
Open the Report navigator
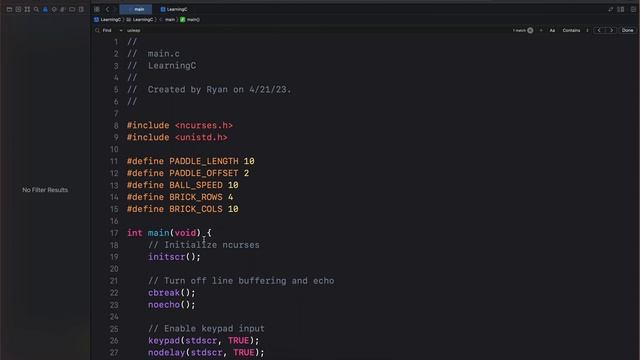pos(81,9)
